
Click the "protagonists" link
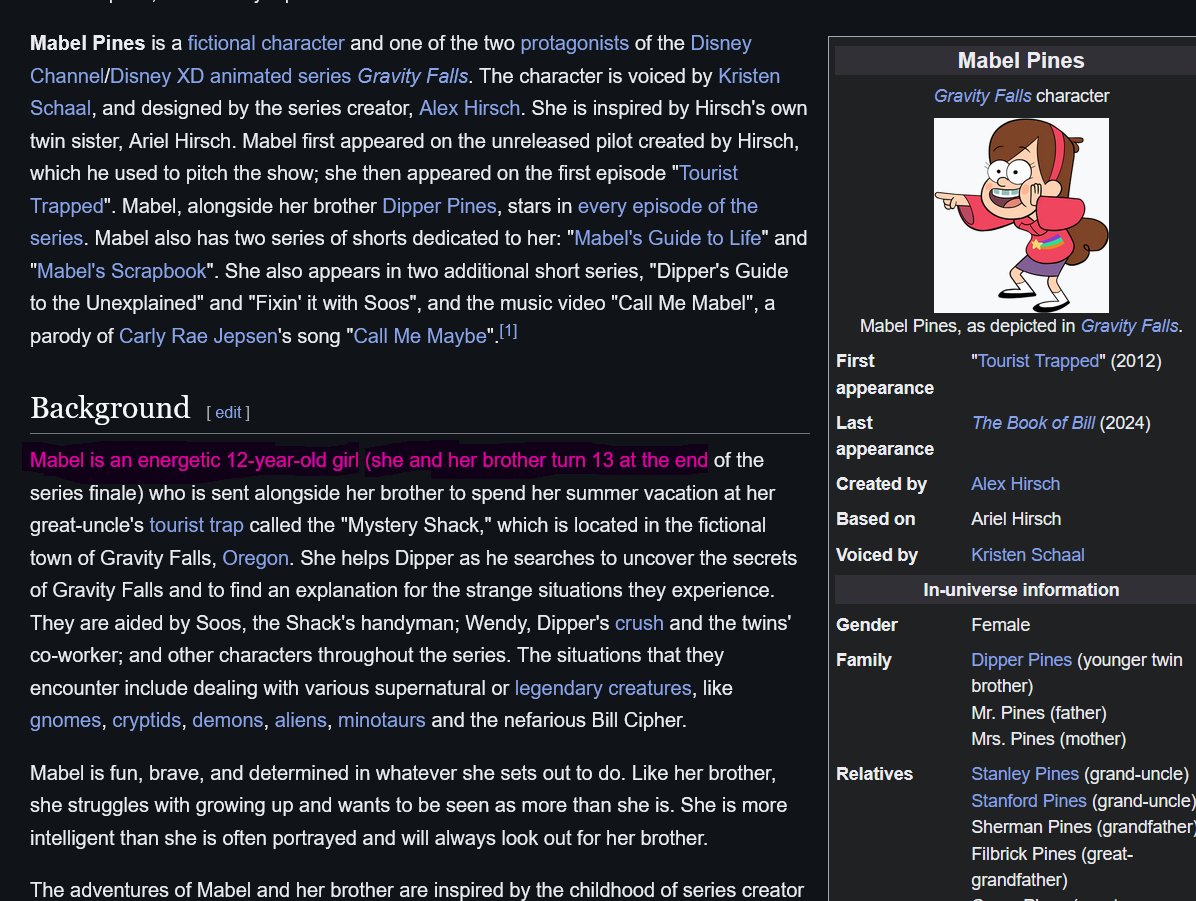pyautogui.click(x=574, y=43)
